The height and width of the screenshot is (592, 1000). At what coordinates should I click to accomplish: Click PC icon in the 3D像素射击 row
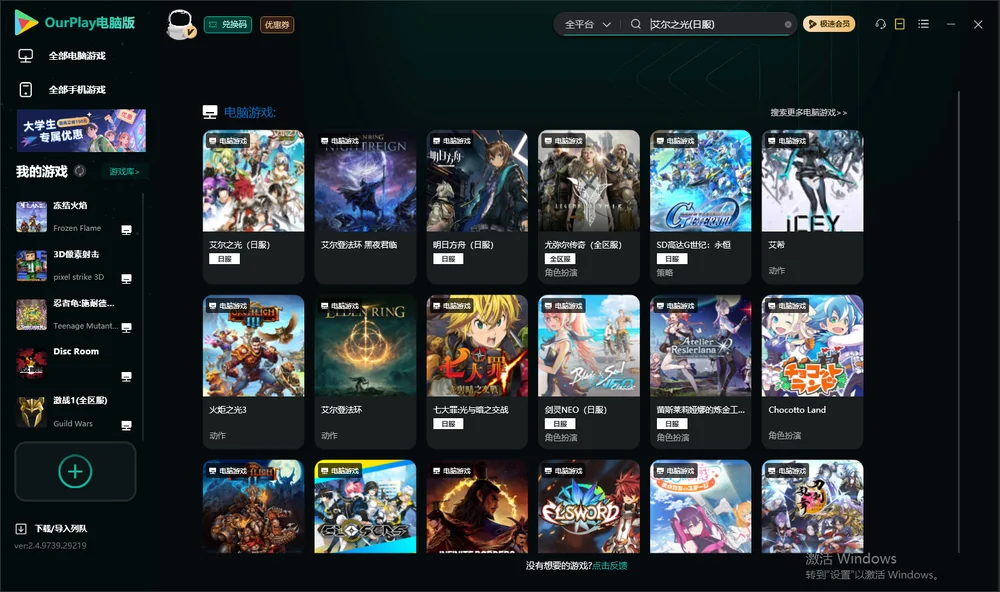tap(126, 279)
